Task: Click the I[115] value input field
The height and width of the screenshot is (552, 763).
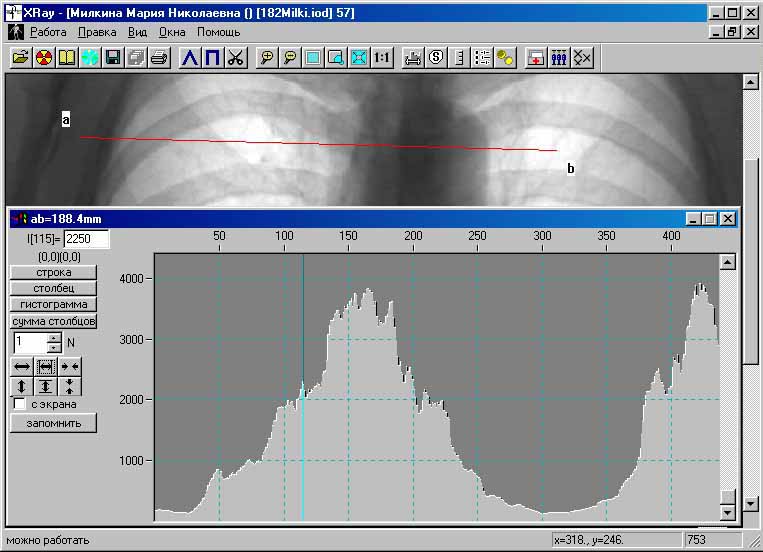Action: (x=86, y=239)
